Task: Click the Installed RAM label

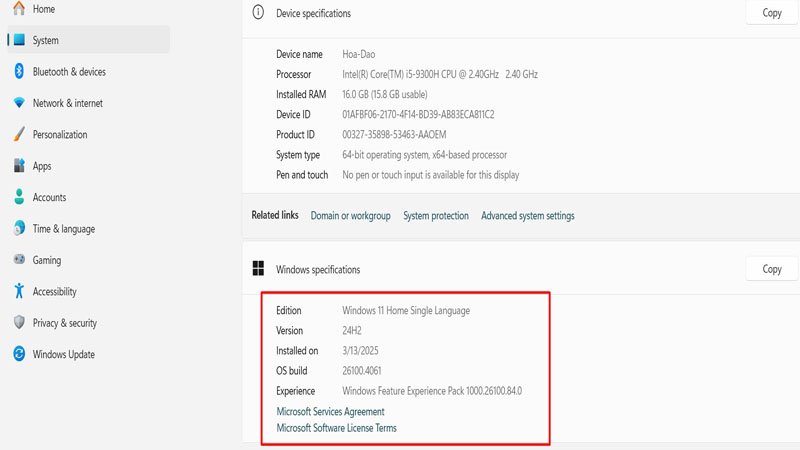Action: (301, 94)
